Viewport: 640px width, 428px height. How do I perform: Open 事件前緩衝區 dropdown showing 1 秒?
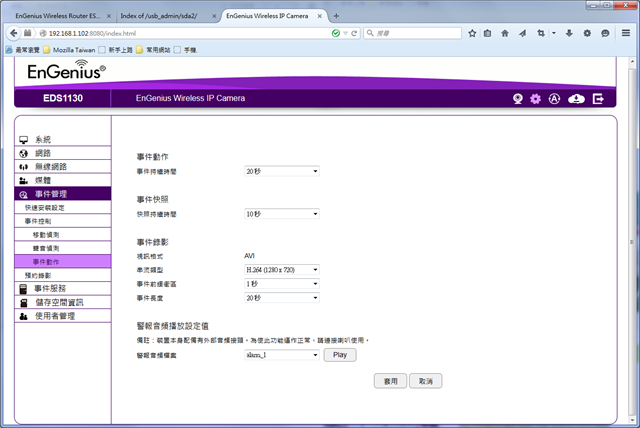pyautogui.click(x=282, y=284)
